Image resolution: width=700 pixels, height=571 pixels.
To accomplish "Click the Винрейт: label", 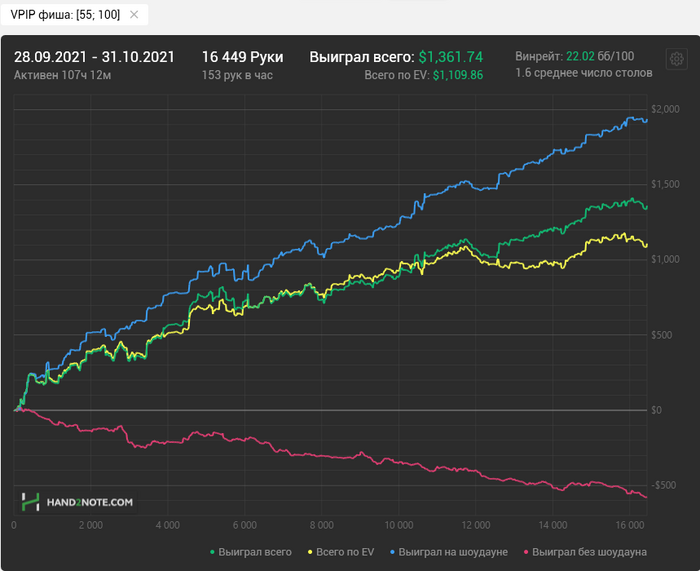I will click(x=539, y=56).
